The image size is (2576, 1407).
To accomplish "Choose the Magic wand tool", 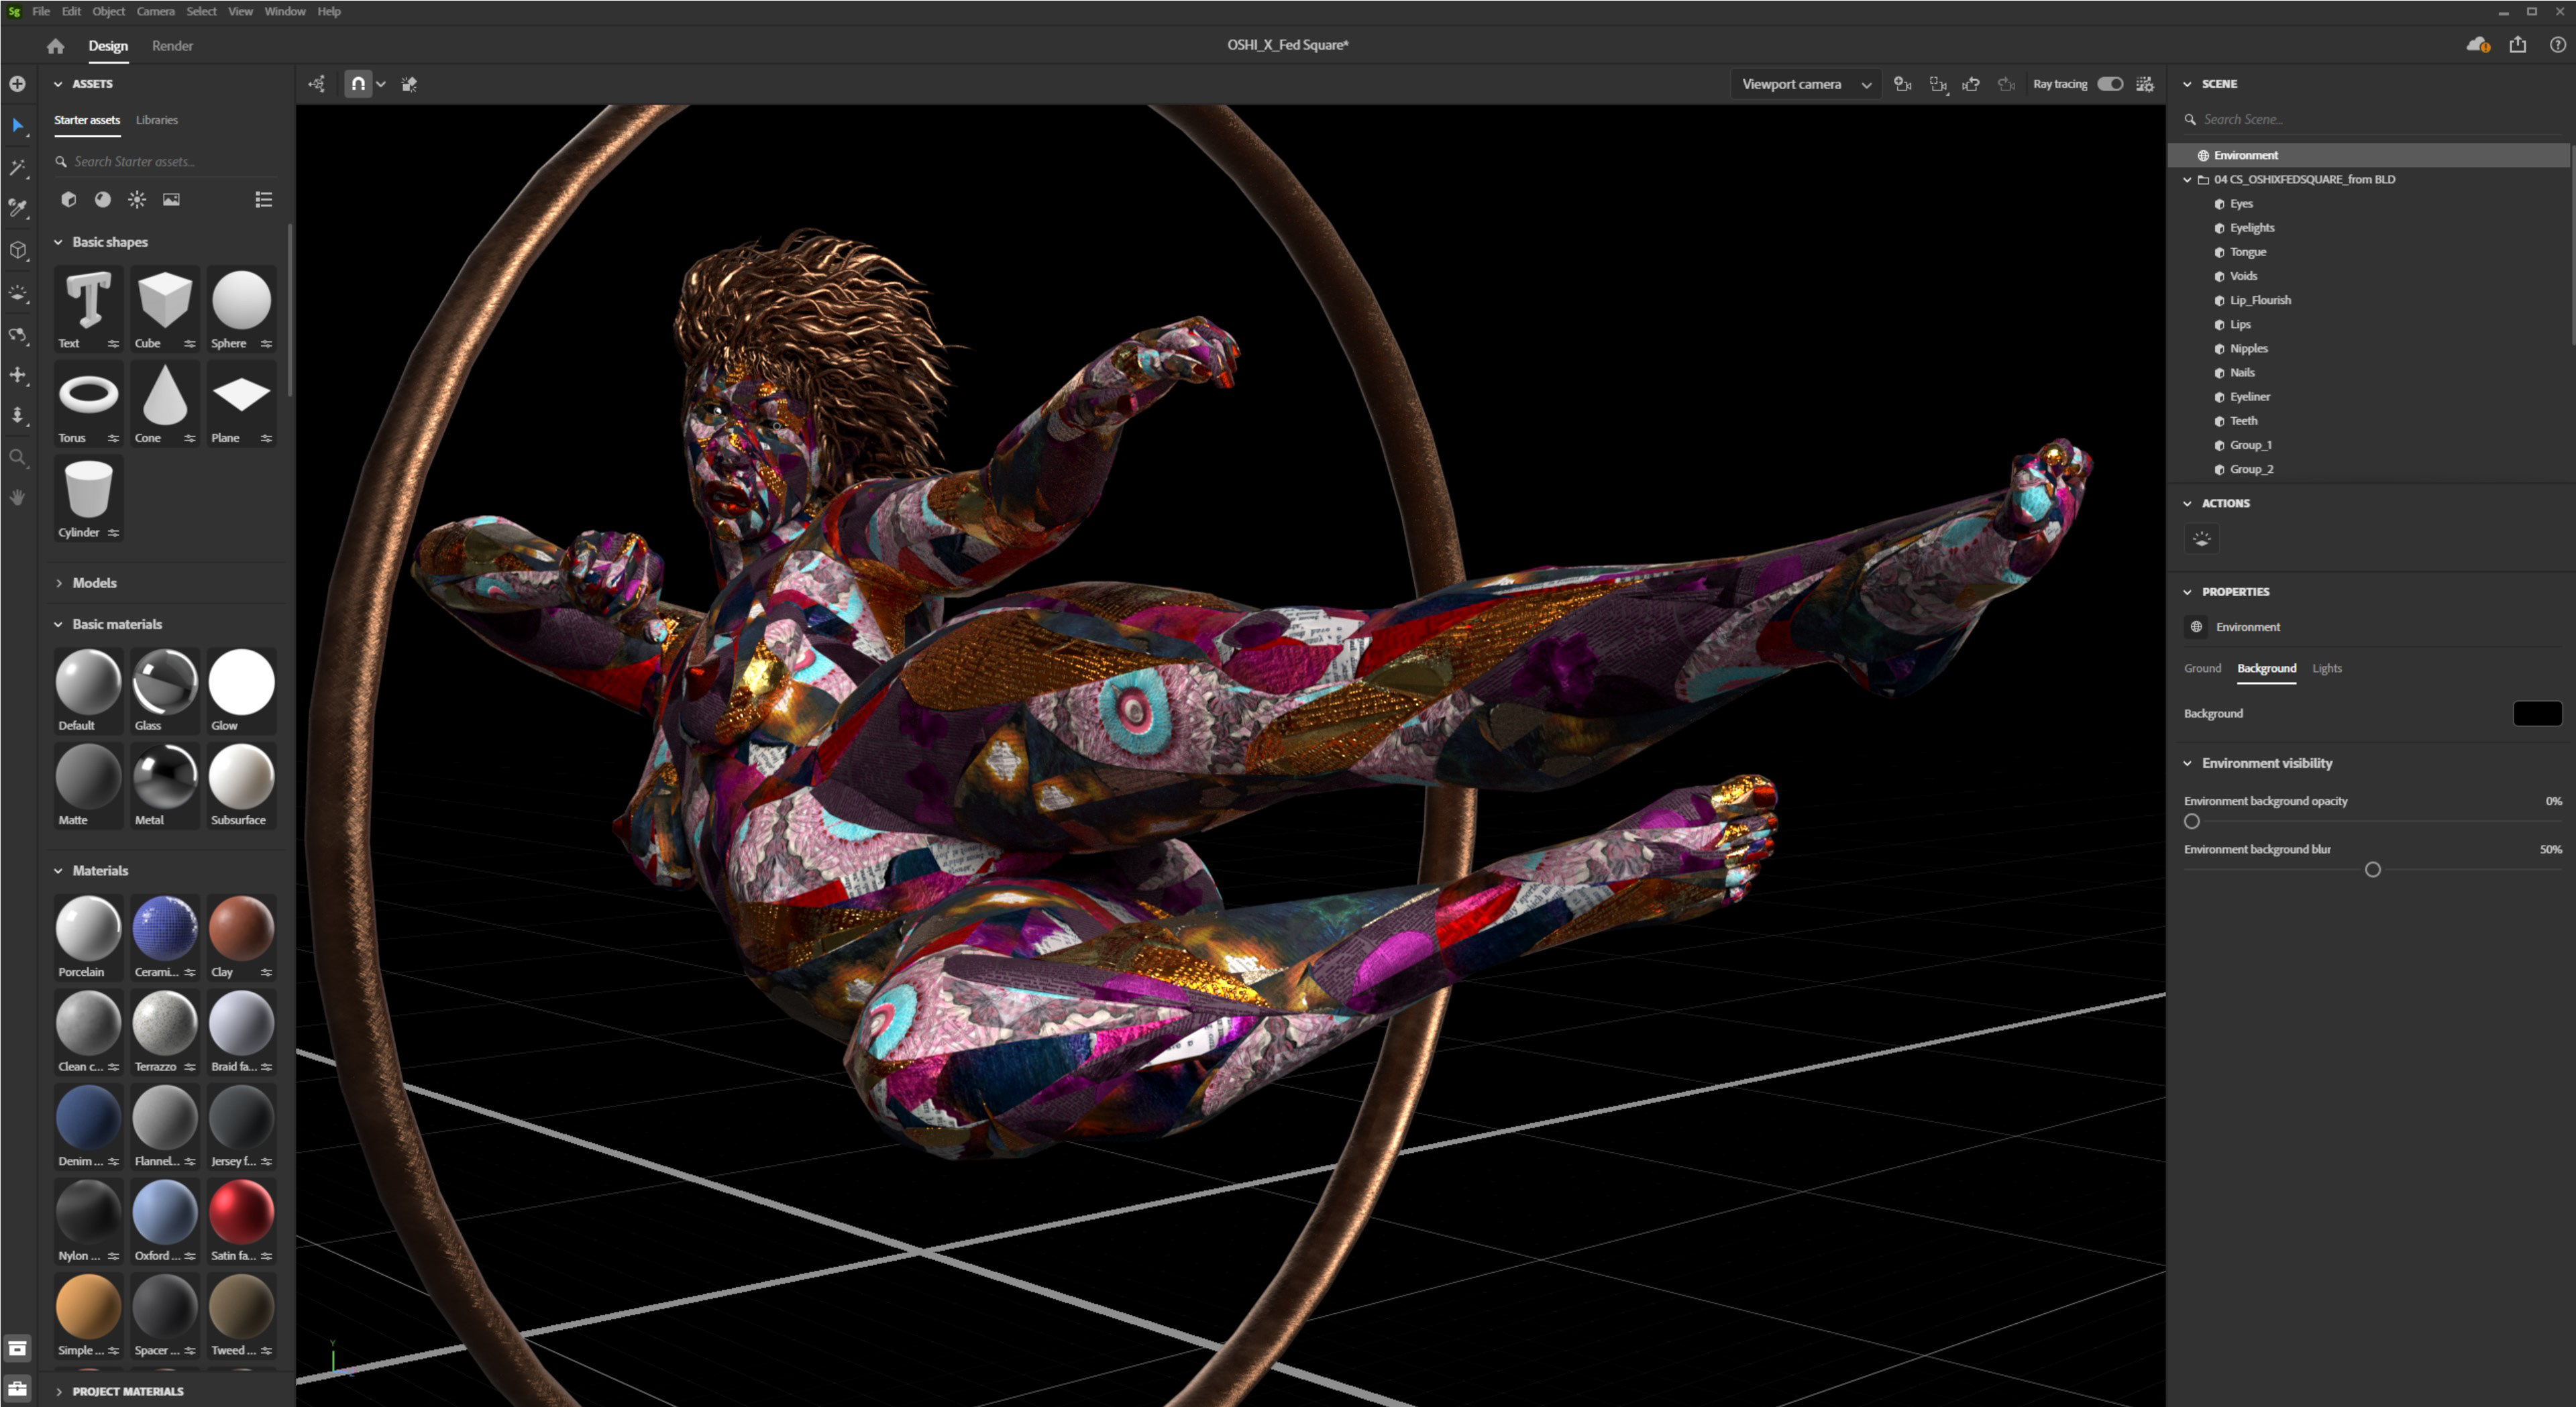I will click(x=17, y=167).
